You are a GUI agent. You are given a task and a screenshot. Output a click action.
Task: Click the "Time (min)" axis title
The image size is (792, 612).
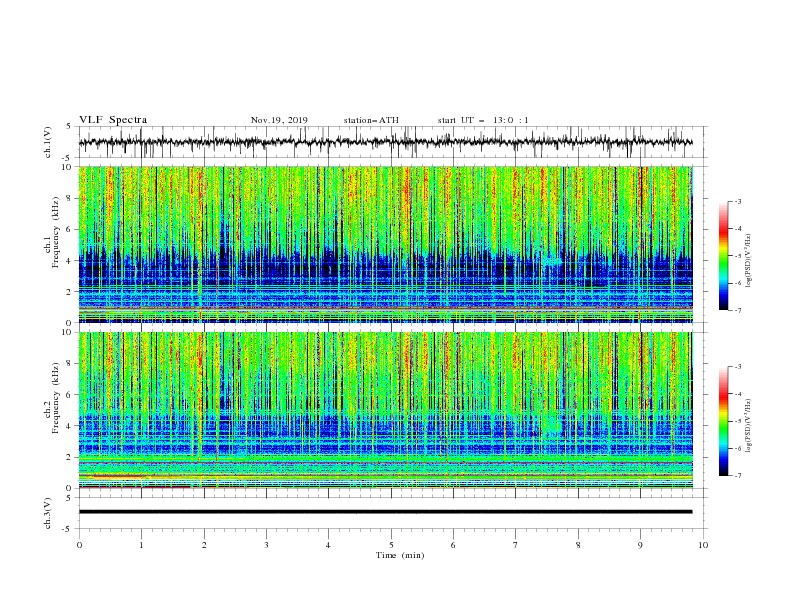coord(400,555)
